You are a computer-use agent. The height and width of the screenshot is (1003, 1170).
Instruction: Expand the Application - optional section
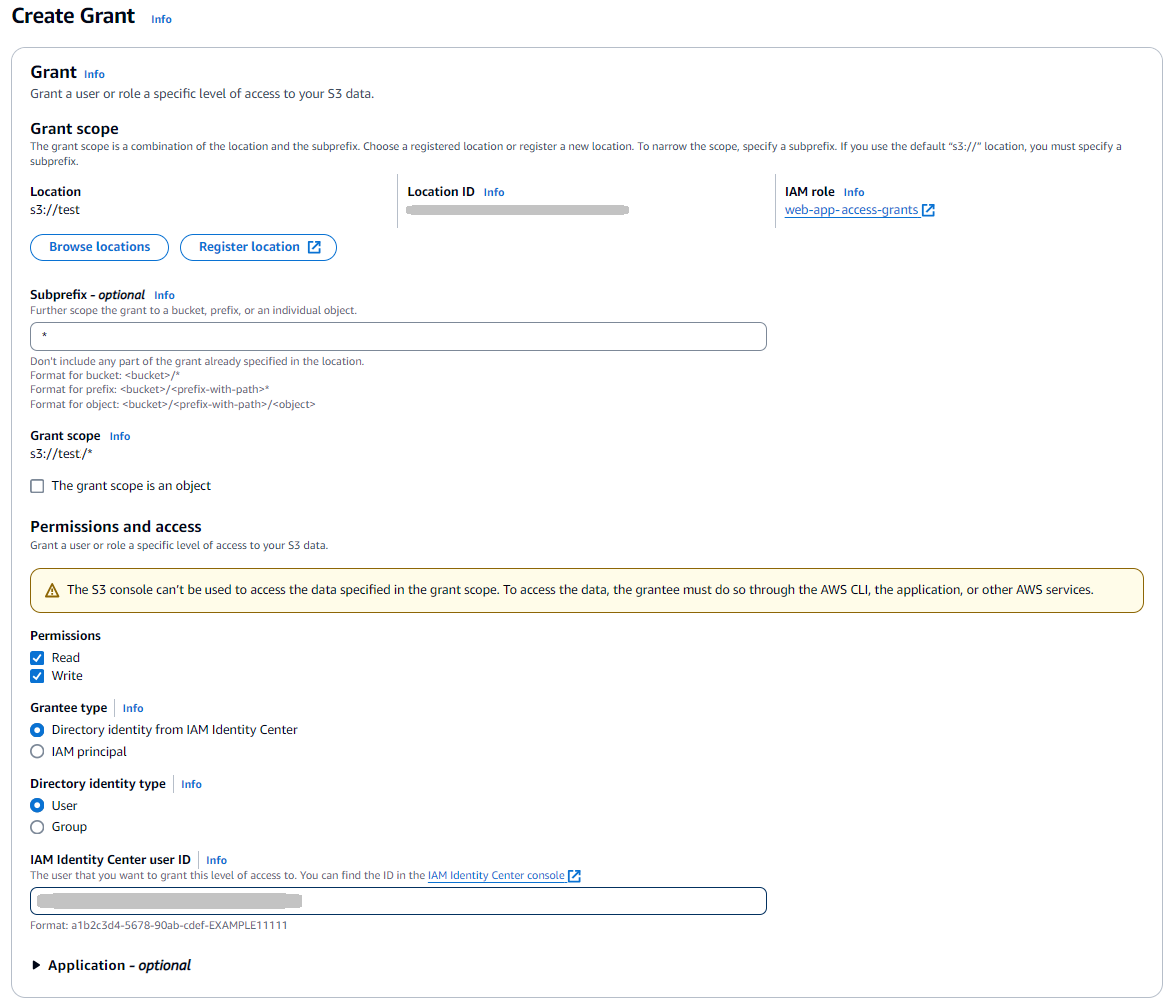click(37, 965)
